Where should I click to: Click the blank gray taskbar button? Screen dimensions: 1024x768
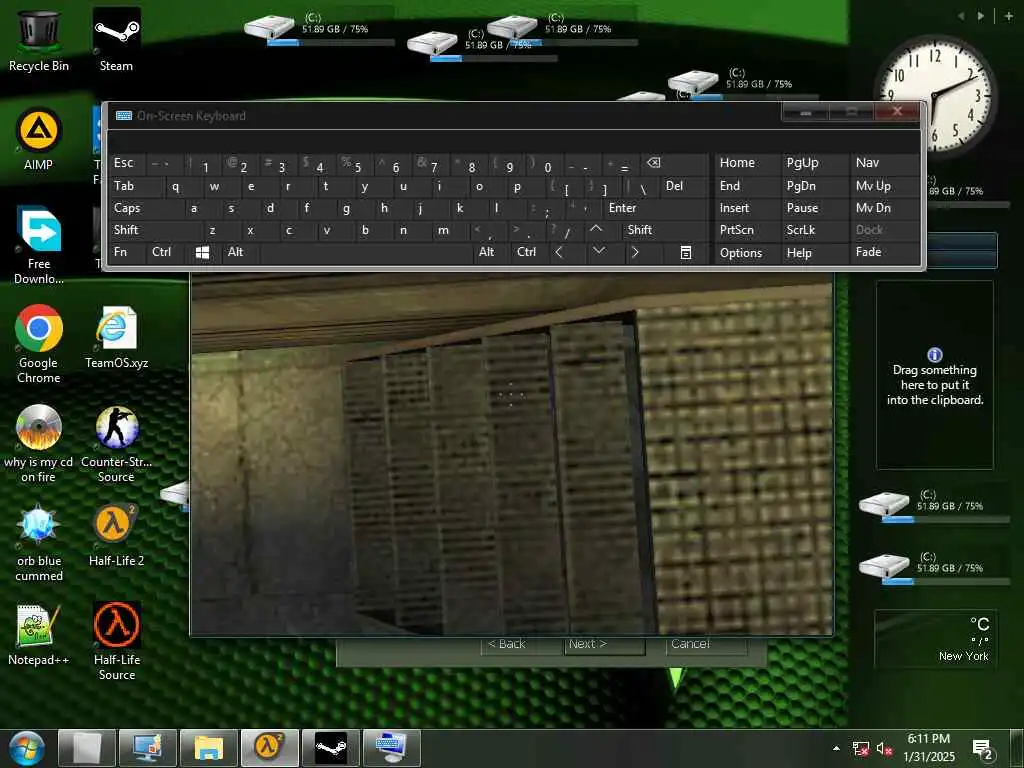click(87, 748)
